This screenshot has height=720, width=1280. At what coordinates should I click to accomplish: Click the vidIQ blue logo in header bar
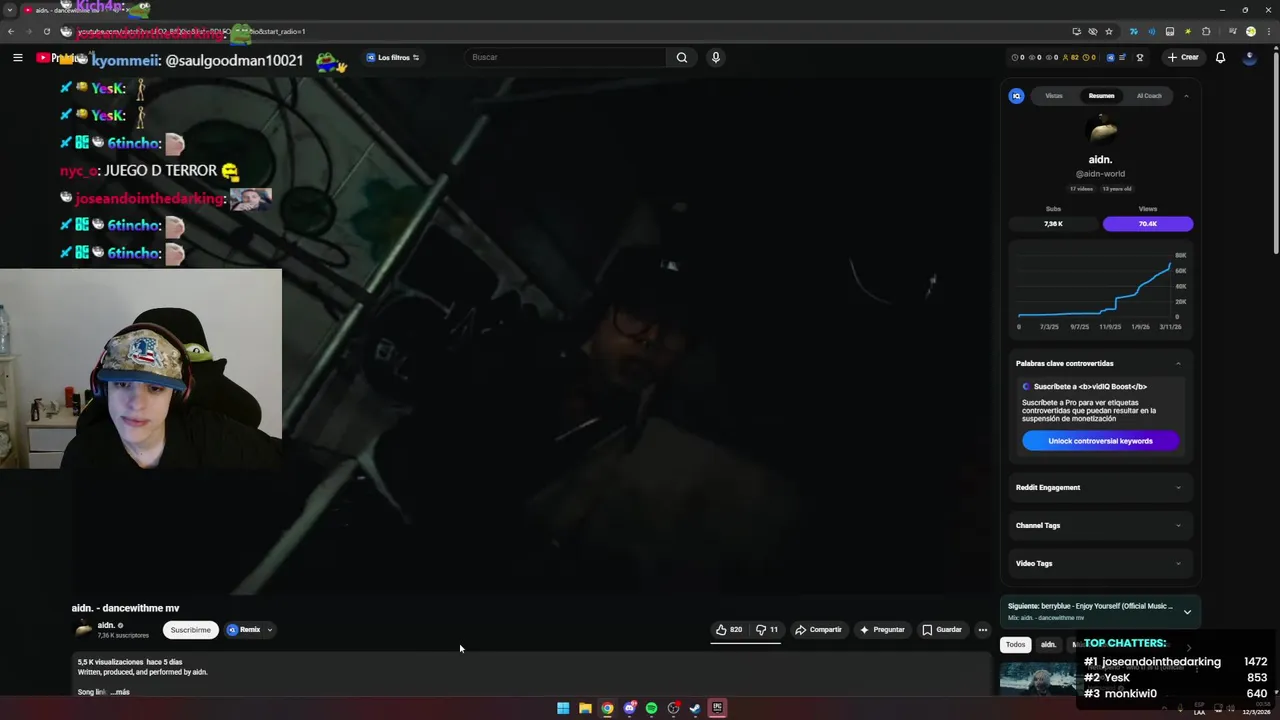pos(1110,57)
